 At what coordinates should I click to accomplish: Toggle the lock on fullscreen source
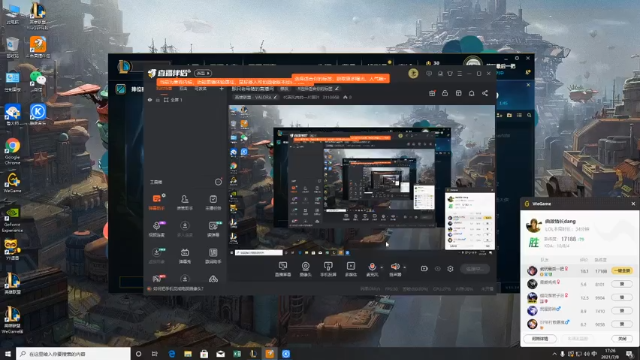(158, 100)
